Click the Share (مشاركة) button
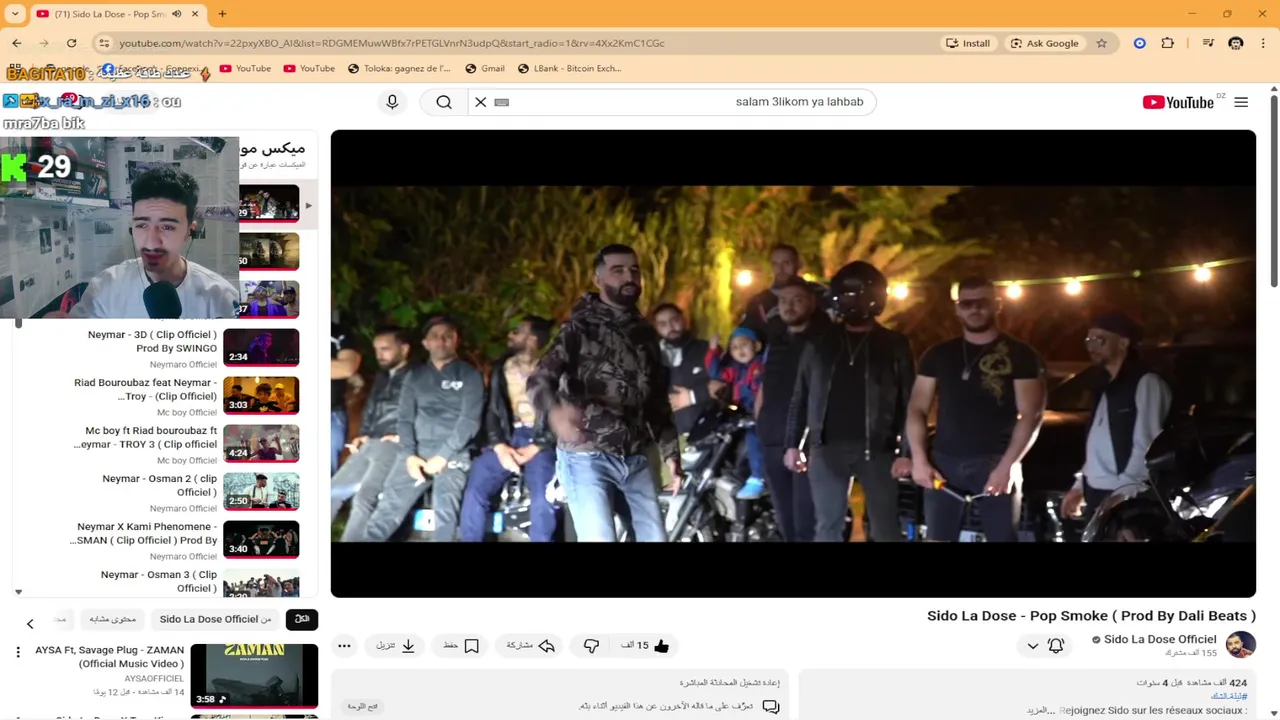The width and height of the screenshot is (1280, 720). (x=531, y=646)
